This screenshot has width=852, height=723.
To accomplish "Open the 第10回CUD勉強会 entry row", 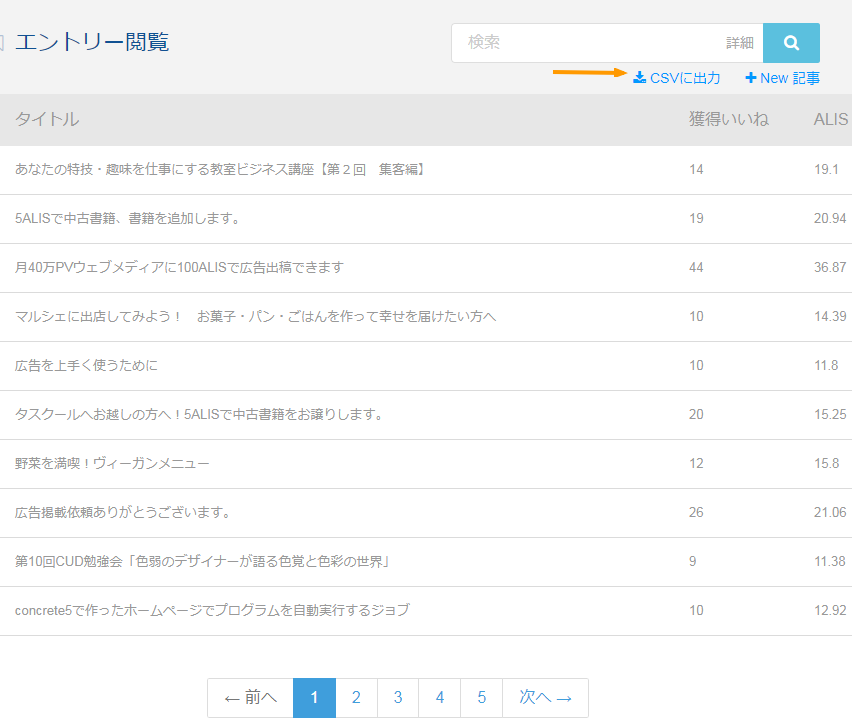I will pos(202,562).
